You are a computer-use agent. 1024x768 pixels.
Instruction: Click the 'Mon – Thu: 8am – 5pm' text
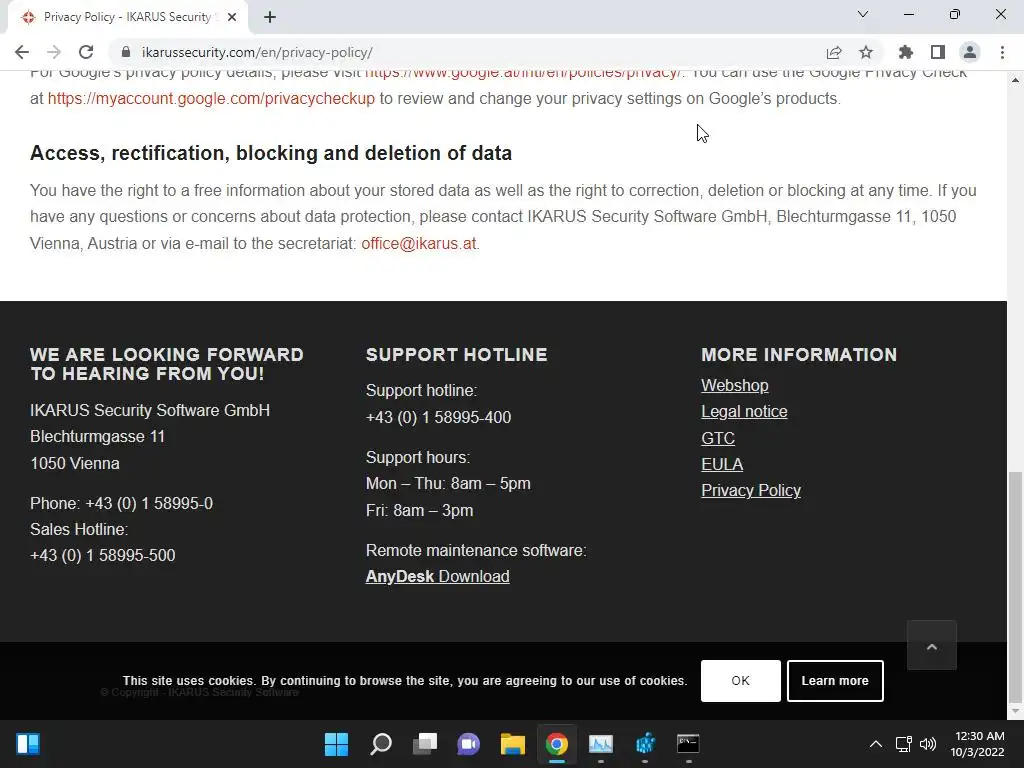coord(448,484)
